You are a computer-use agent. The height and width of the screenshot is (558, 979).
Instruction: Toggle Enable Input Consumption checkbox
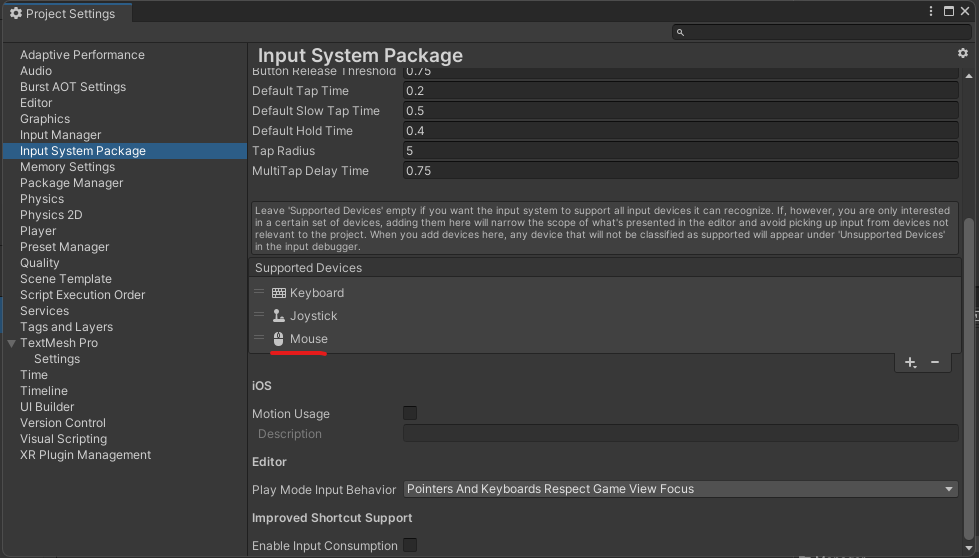410,545
